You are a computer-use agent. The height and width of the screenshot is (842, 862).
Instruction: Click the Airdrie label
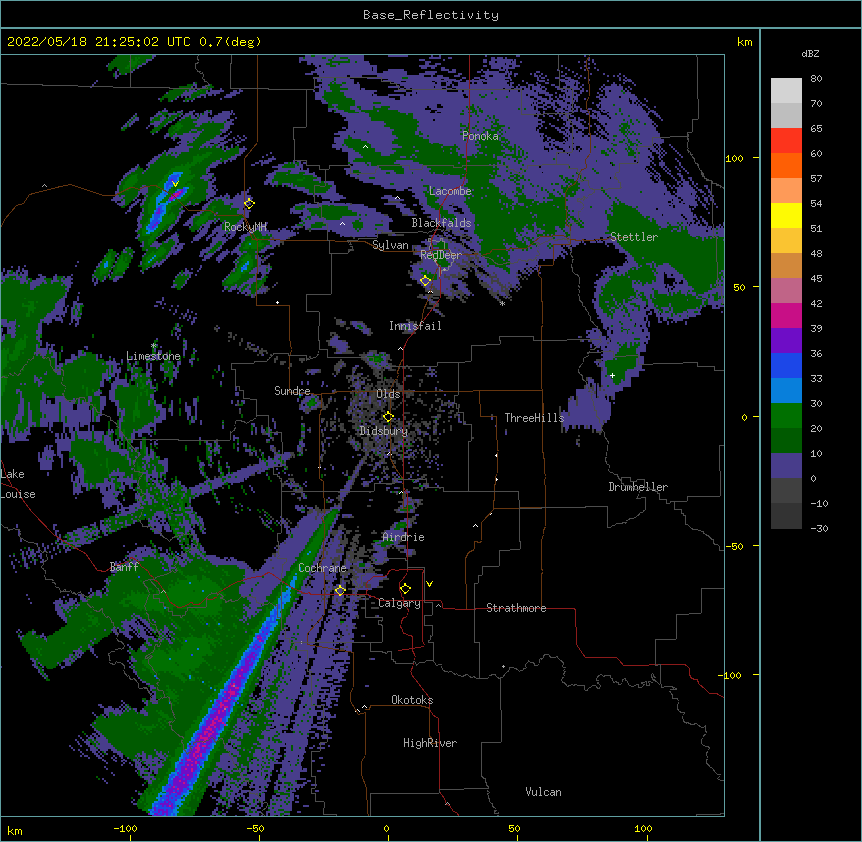[404, 537]
